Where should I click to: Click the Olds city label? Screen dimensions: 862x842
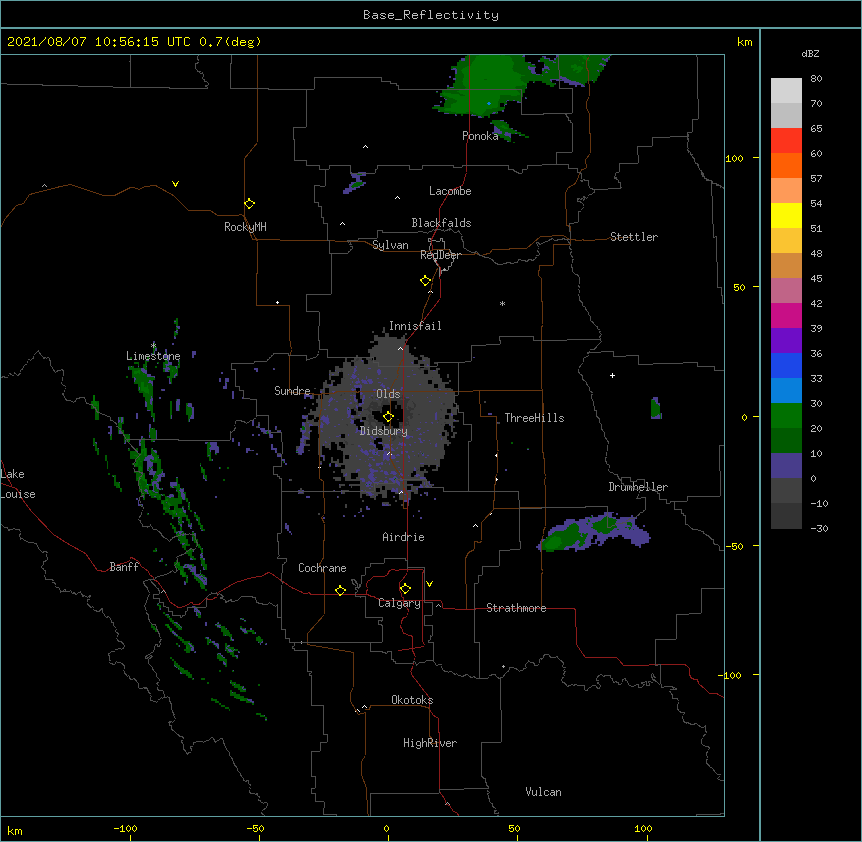click(388, 394)
